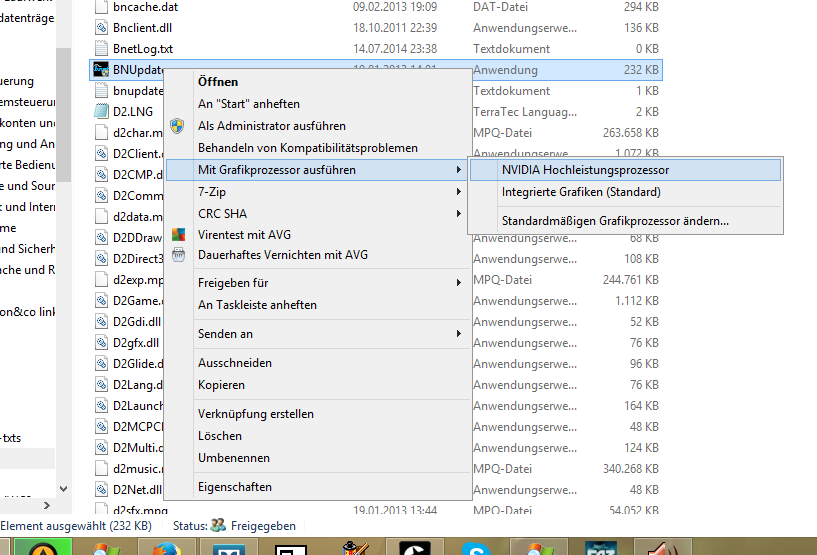Select the Bnclient.dll file icon
The height and width of the screenshot is (555, 817).
click(101, 28)
